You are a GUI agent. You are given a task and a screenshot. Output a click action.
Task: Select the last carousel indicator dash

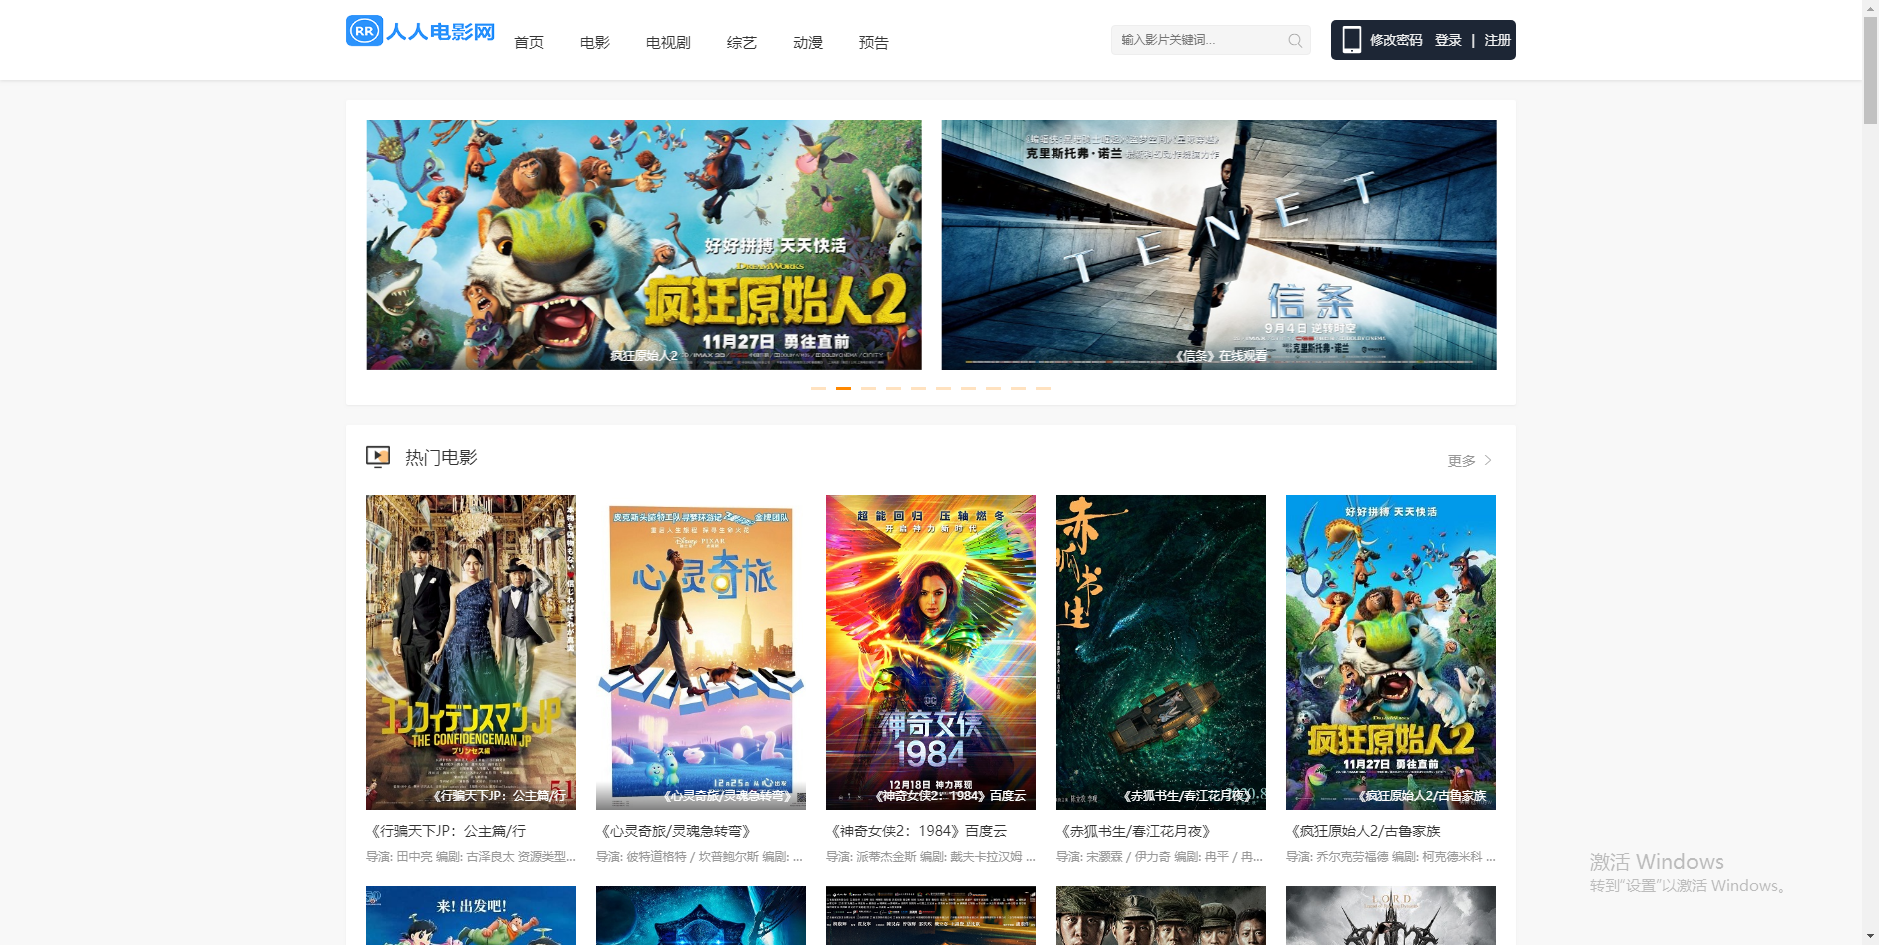coord(1043,388)
